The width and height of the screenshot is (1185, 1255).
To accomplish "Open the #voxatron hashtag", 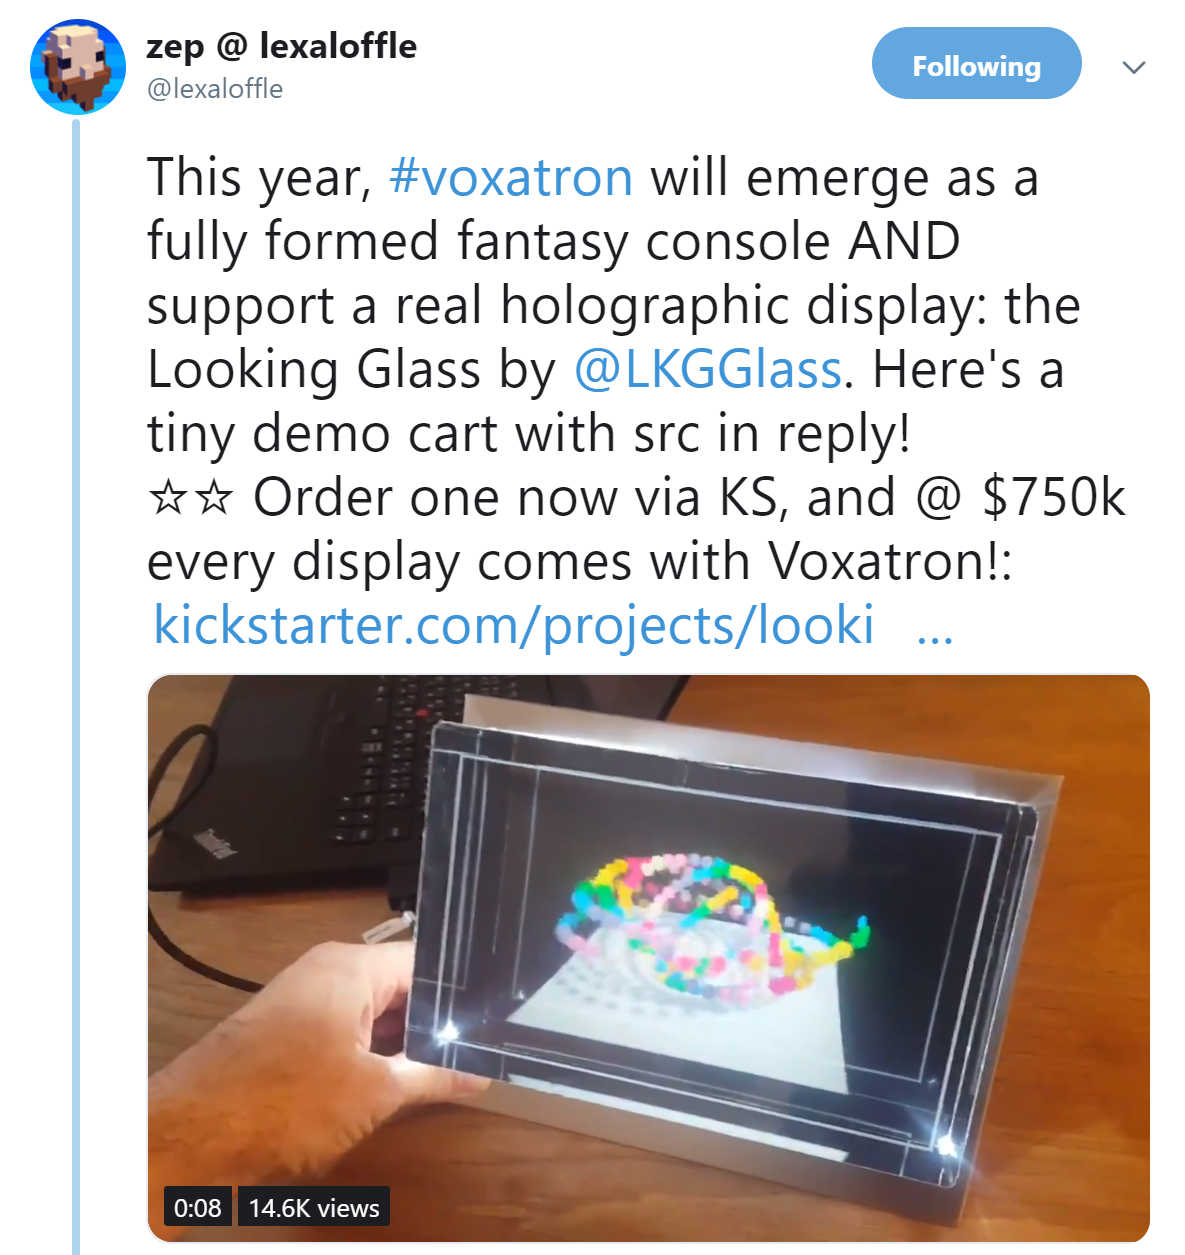I will pyautogui.click(x=511, y=178).
